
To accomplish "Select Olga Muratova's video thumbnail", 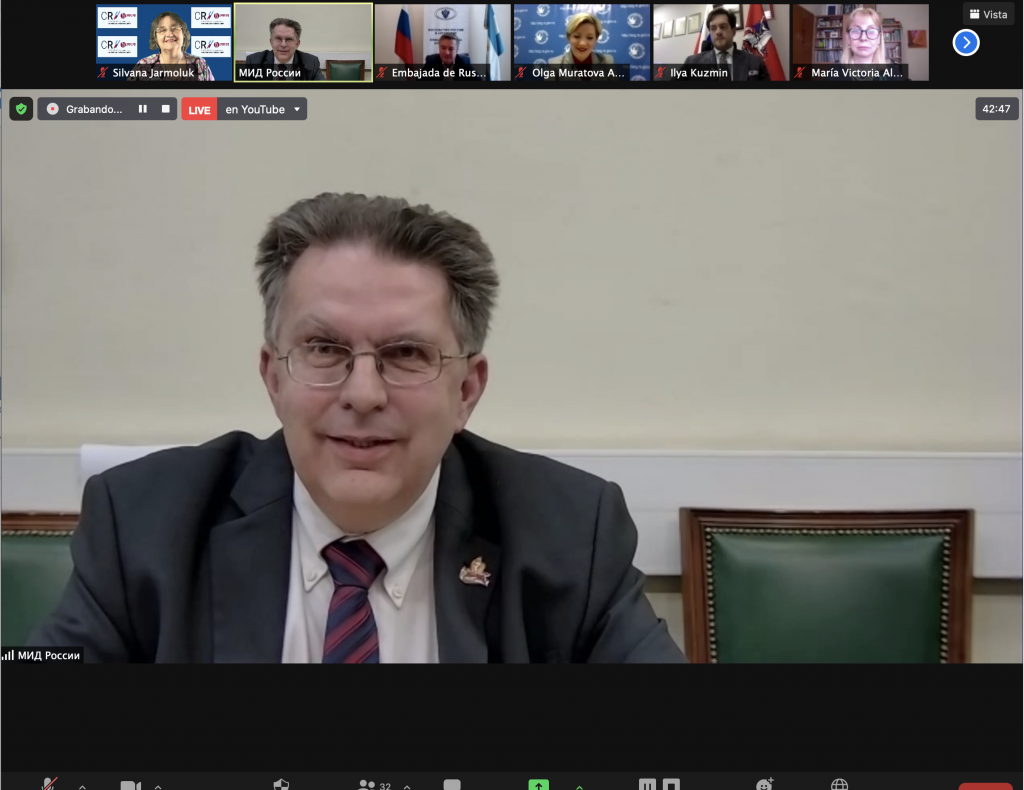I will pos(581,42).
